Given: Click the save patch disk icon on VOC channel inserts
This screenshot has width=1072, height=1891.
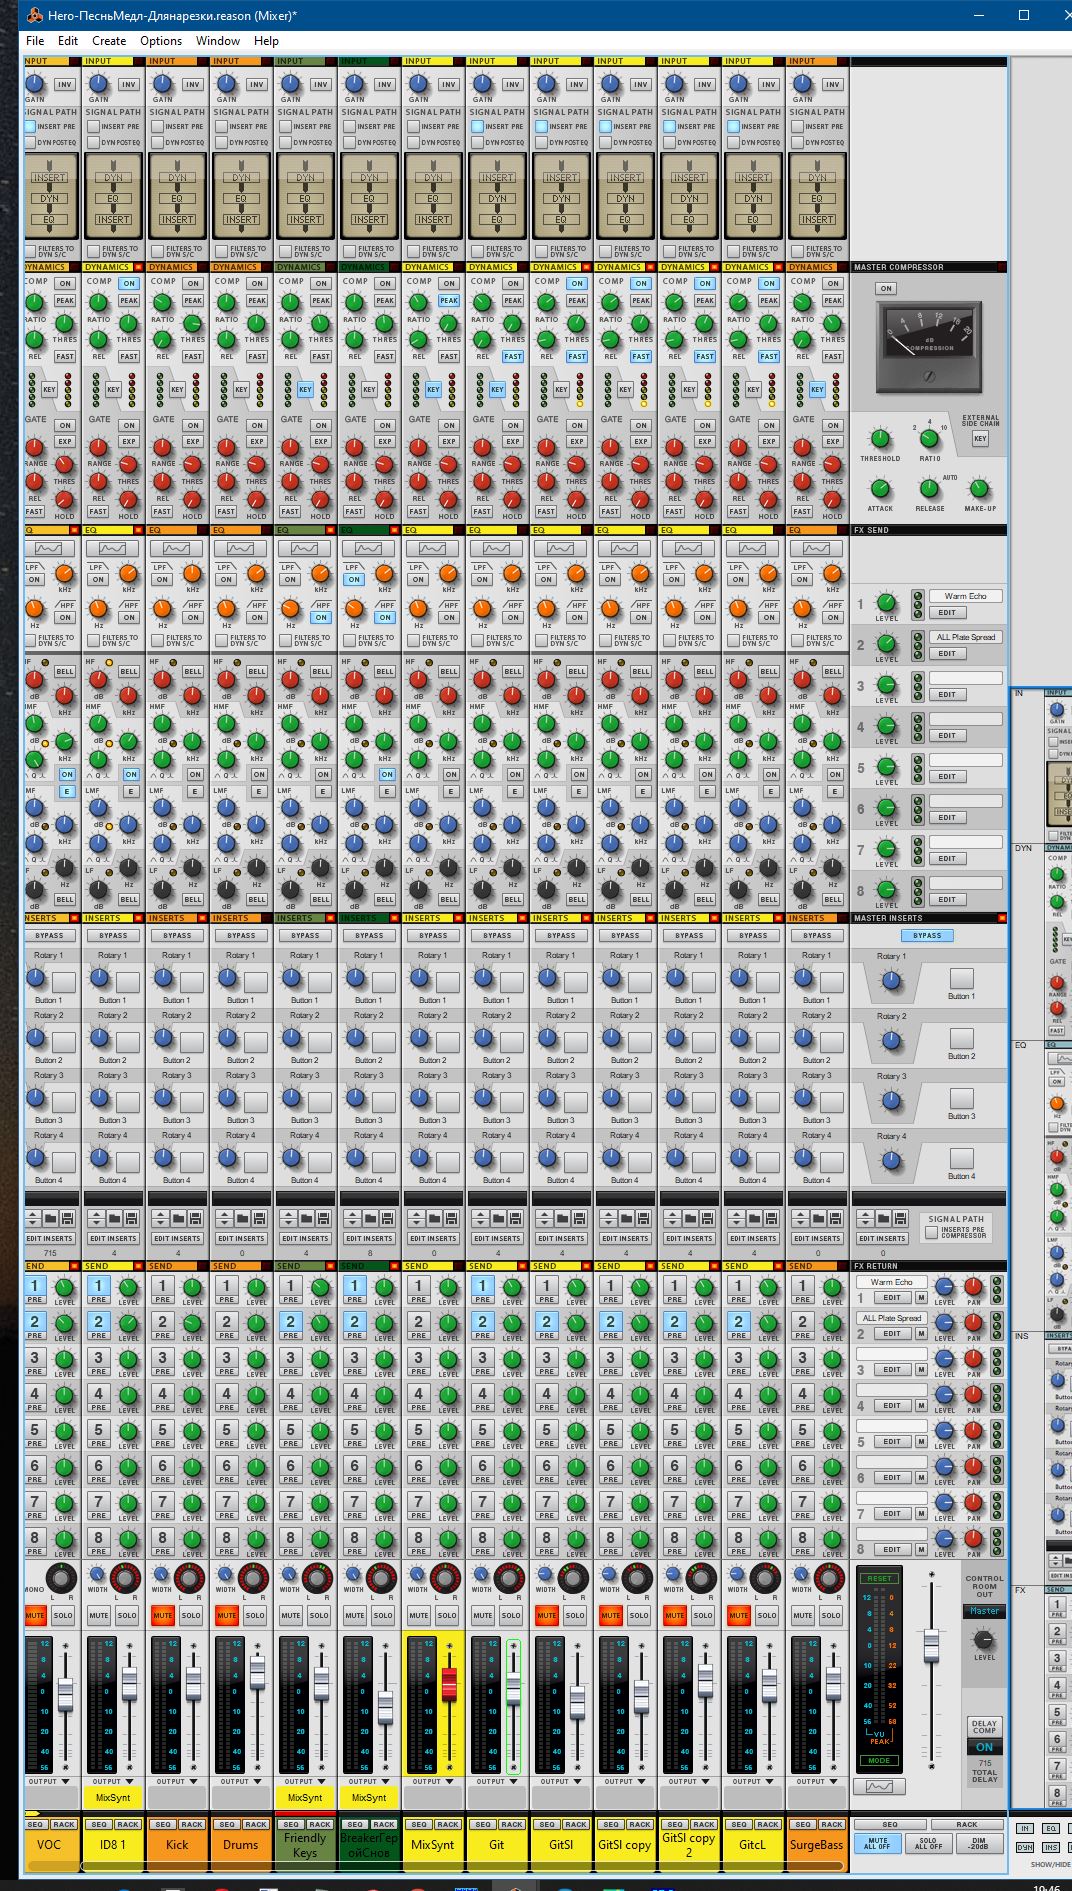Looking at the screenshot, I should (x=67, y=1218).
